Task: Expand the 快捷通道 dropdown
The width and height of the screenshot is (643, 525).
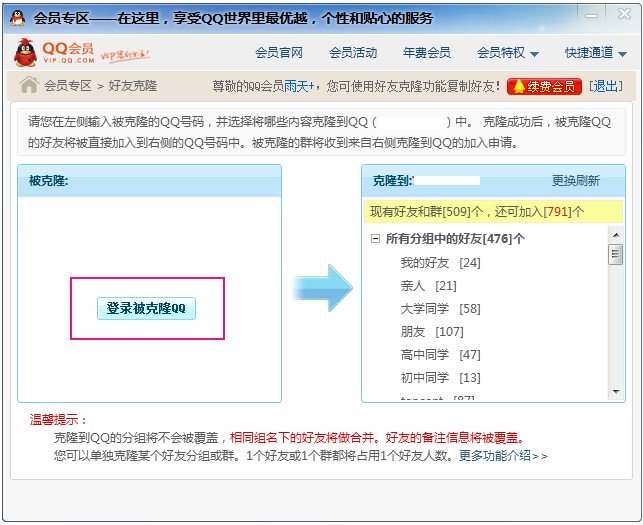Action: [x=596, y=53]
